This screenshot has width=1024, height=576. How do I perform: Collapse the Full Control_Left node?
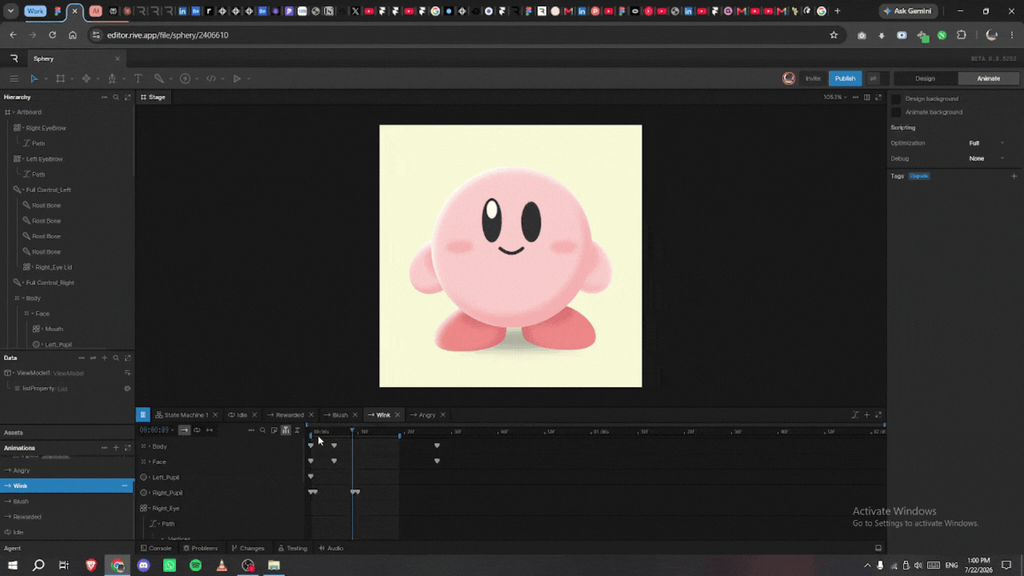(x=23, y=190)
